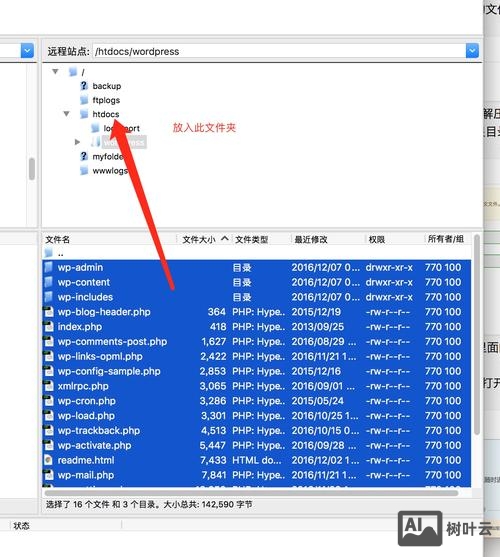This screenshot has width=500, height=557.
Task: Click the wp-activate.php file icon
Action: pos(49,445)
